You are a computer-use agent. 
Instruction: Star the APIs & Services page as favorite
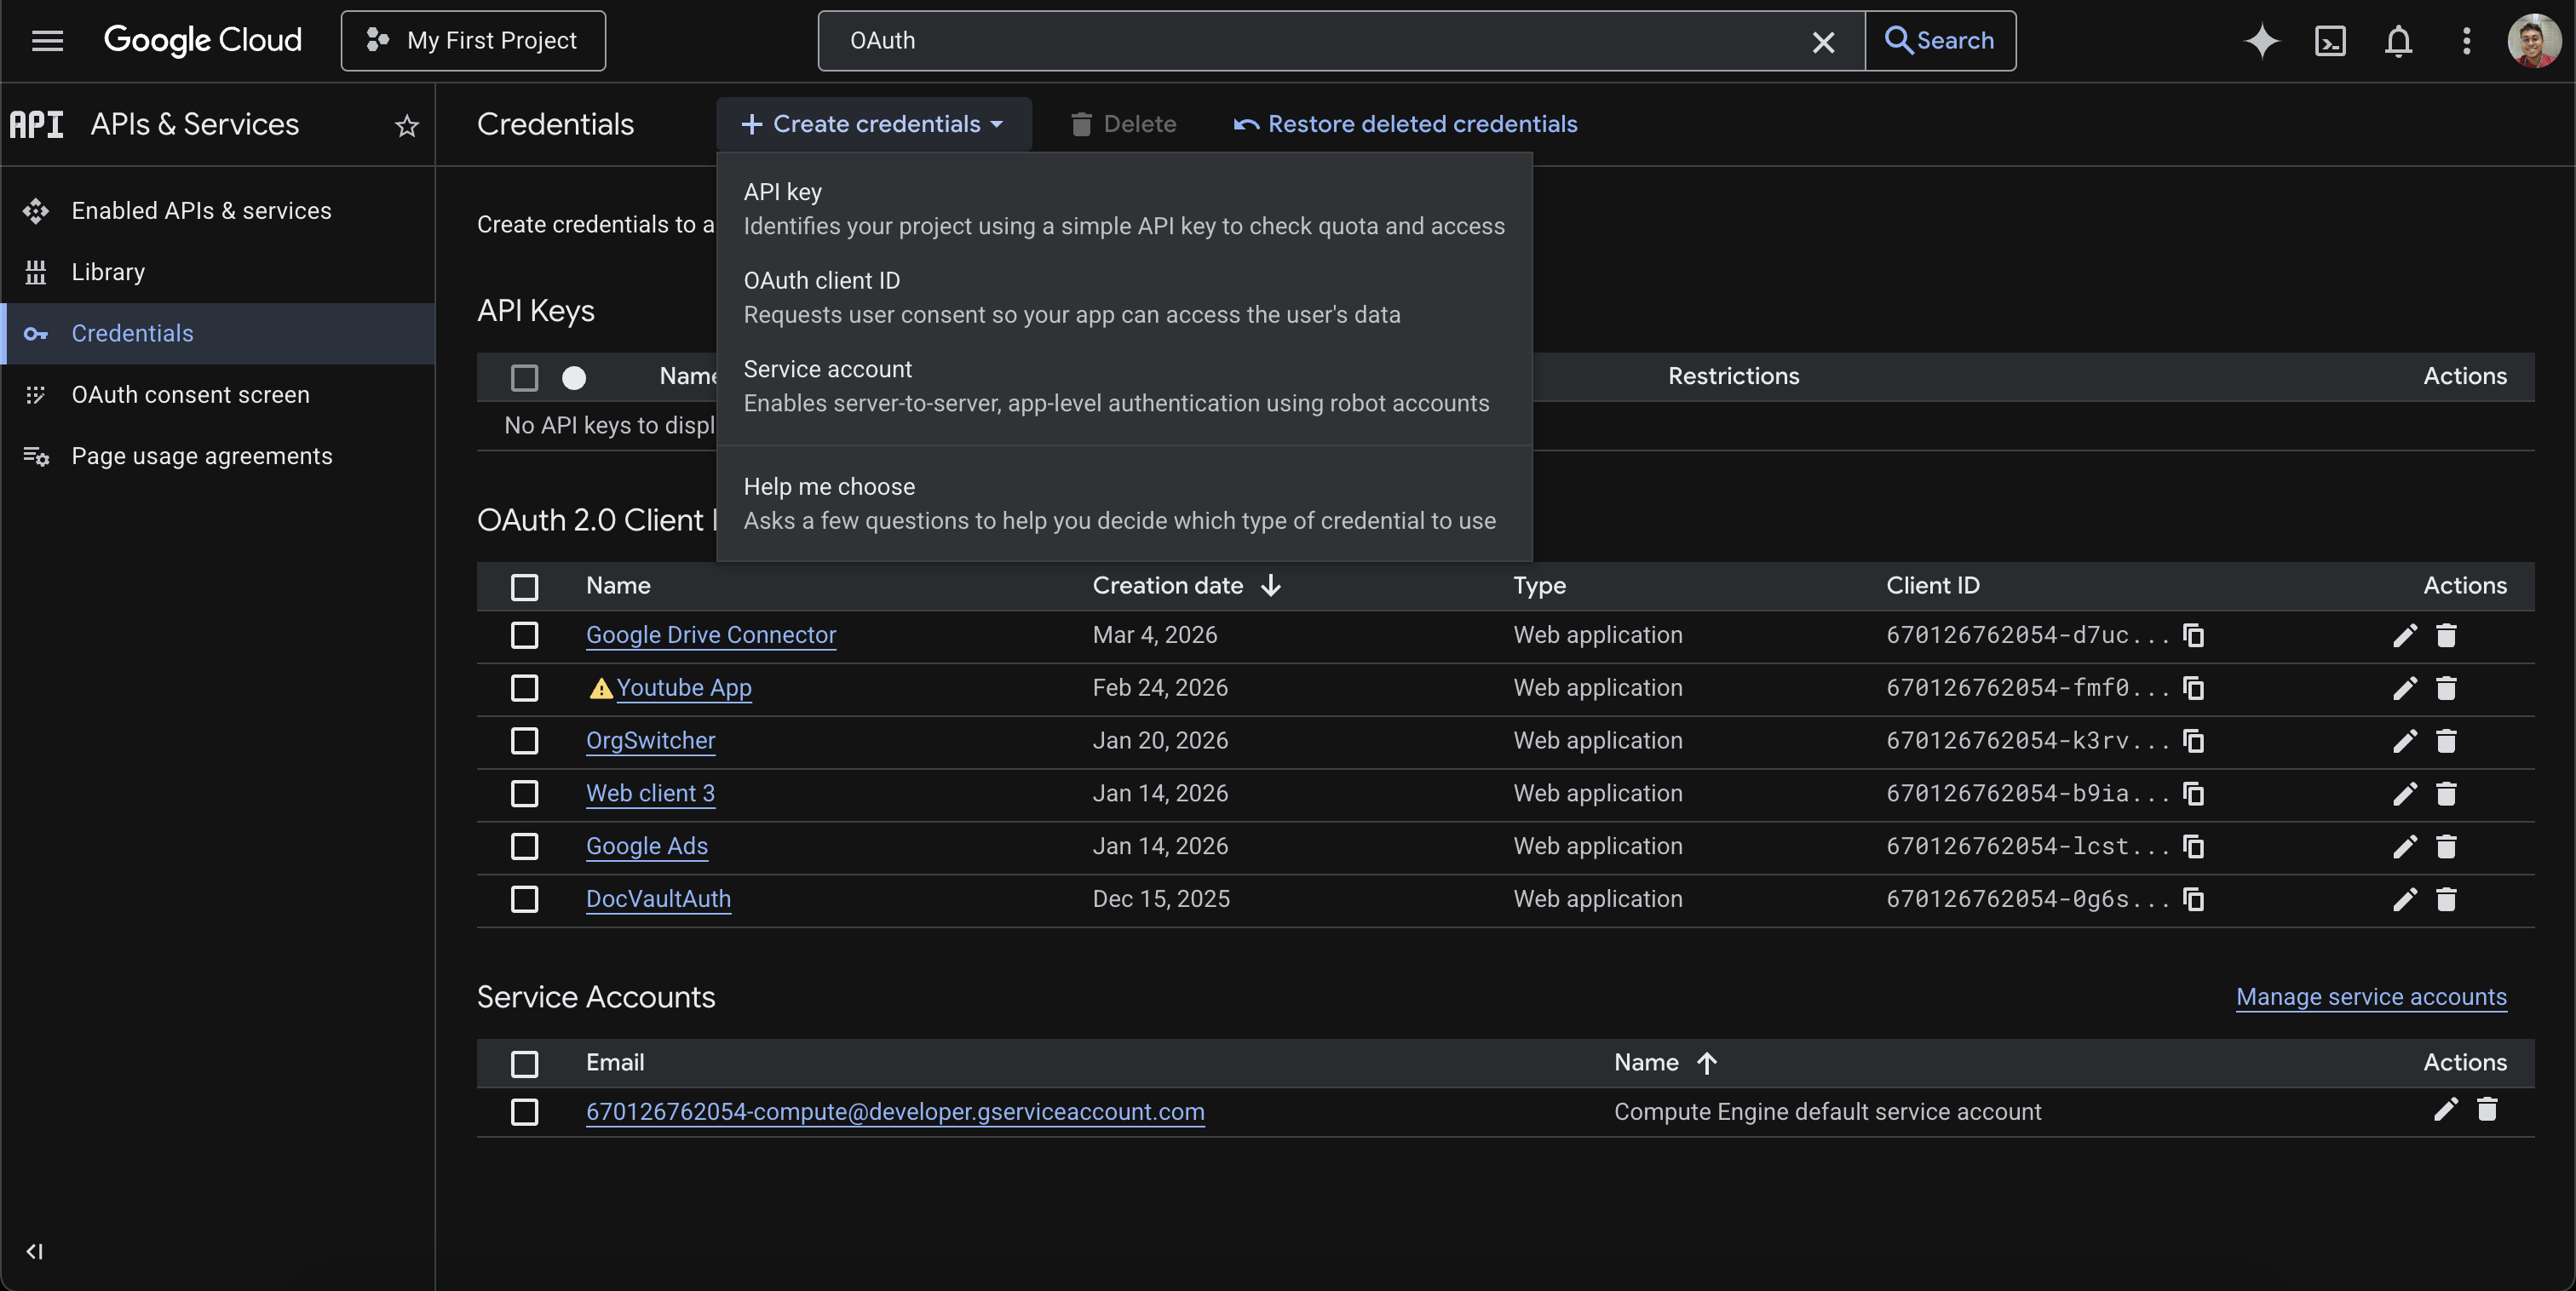tap(405, 126)
